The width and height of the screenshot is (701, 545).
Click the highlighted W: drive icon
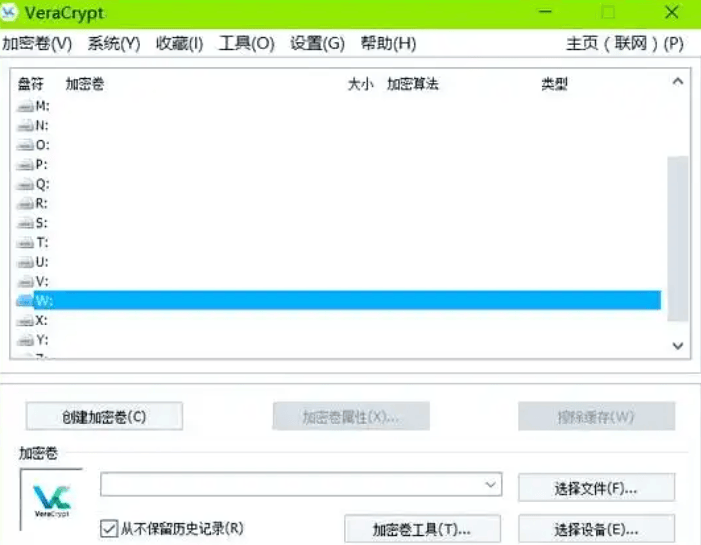[25, 301]
